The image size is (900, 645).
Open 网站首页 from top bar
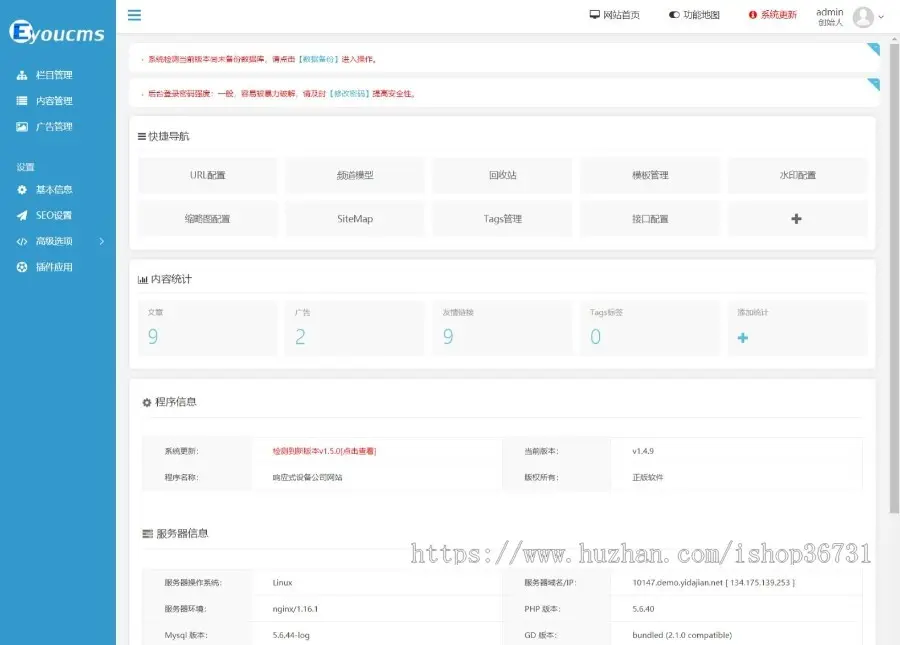(614, 15)
